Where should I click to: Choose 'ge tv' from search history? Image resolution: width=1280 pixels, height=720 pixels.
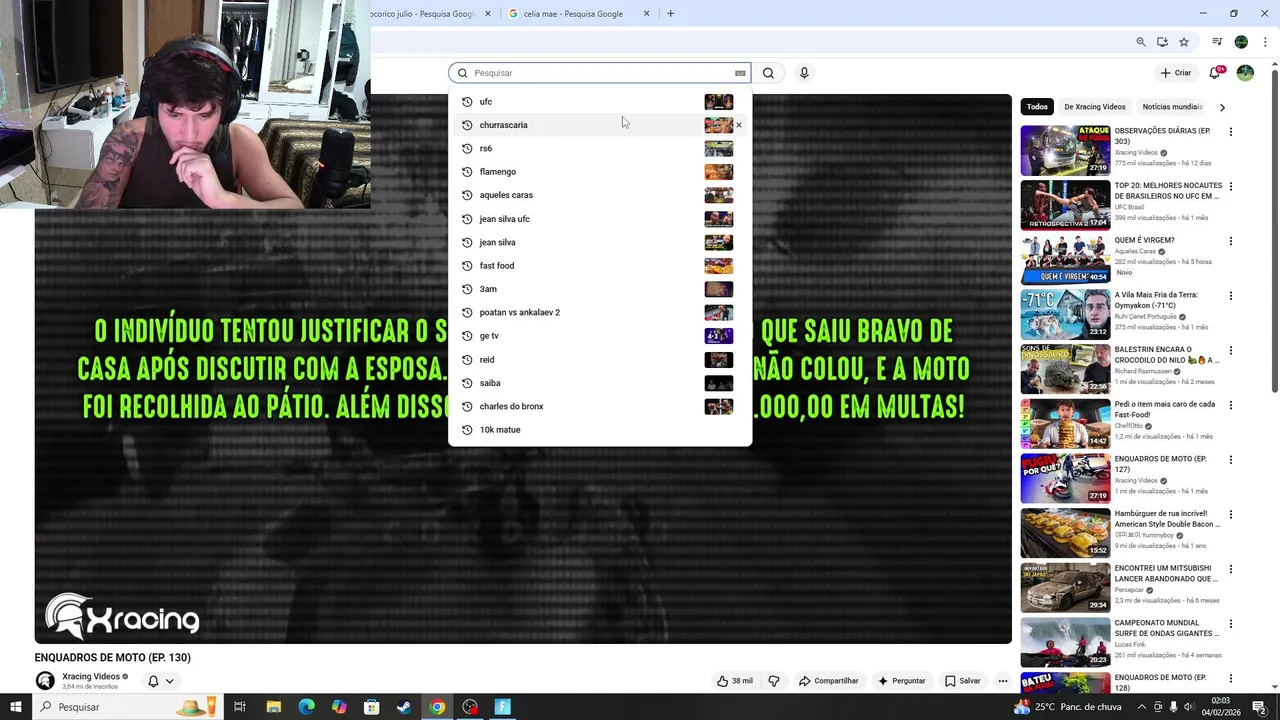(x=600, y=336)
